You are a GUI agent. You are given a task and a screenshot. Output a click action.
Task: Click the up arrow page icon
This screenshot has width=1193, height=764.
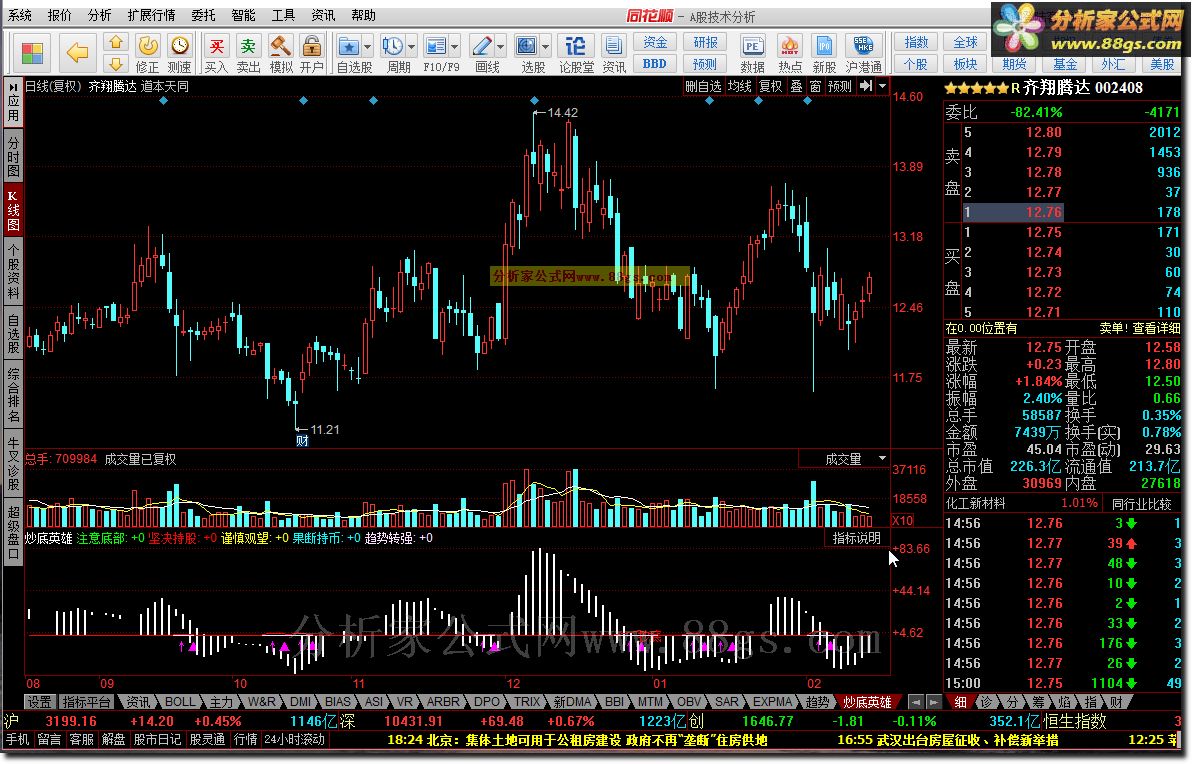click(116, 43)
